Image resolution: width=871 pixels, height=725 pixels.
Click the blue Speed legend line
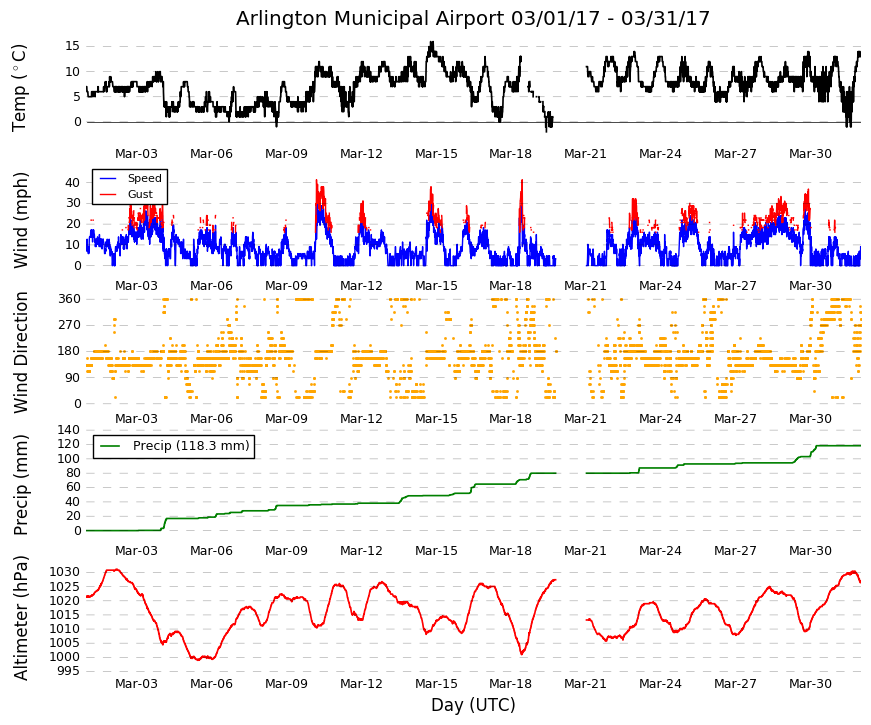point(107,178)
